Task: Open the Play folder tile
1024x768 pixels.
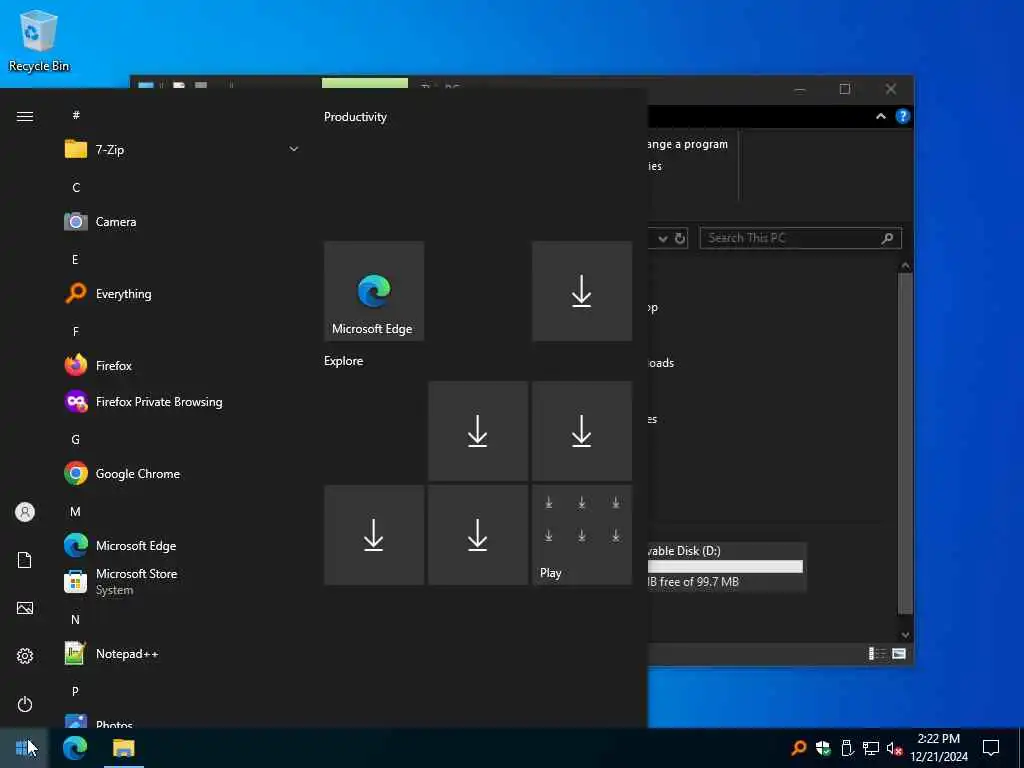Action: [581, 534]
